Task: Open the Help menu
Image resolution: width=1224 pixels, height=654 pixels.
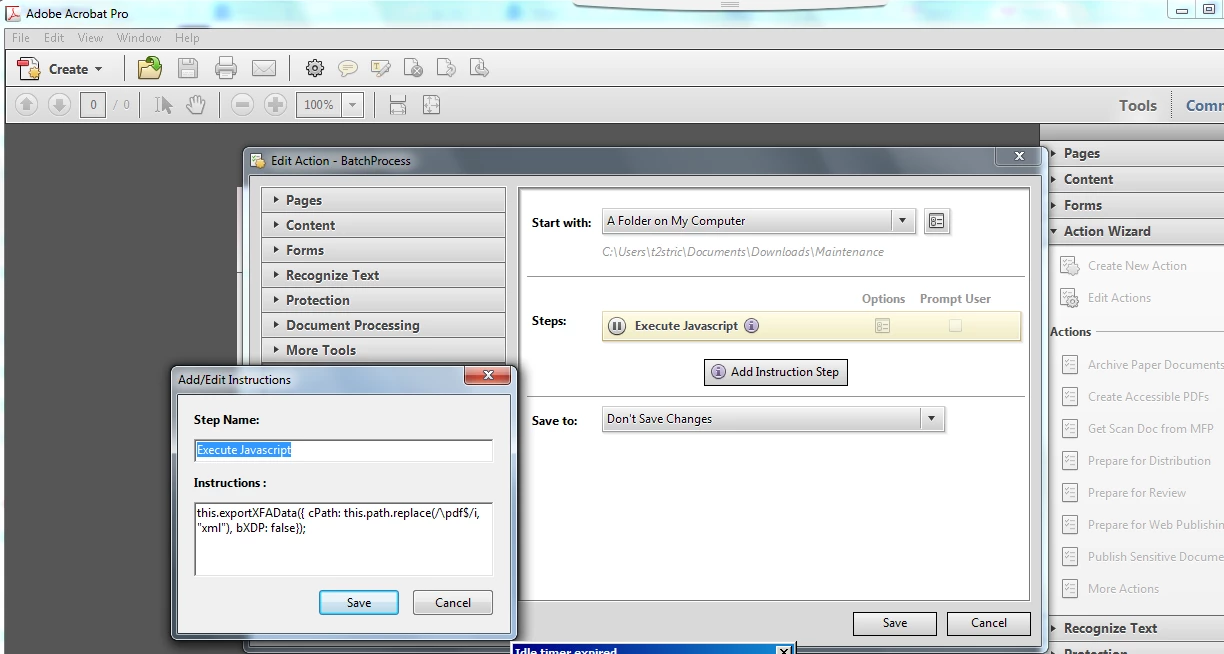Action: (x=187, y=38)
